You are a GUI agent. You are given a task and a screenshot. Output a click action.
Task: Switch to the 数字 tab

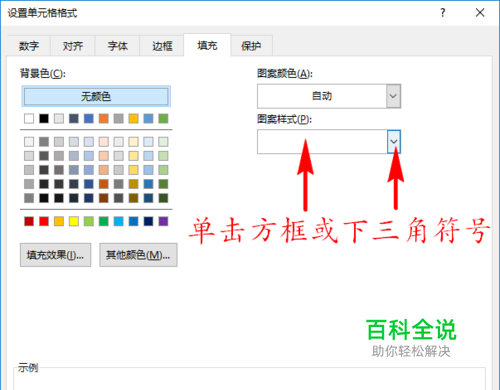coord(29,46)
